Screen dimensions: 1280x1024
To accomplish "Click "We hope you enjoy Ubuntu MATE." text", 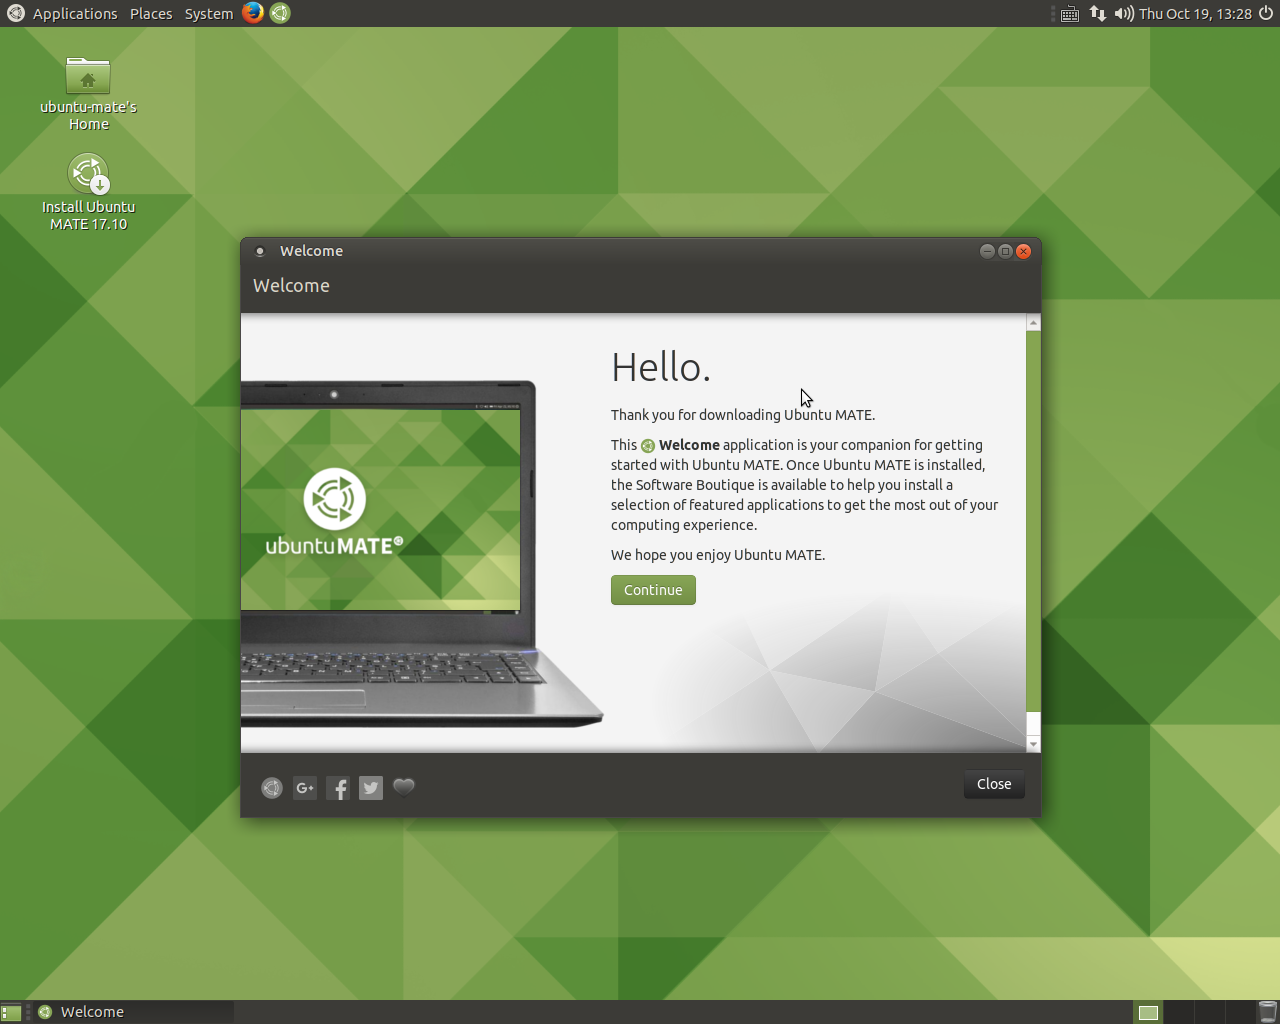I will [x=718, y=555].
